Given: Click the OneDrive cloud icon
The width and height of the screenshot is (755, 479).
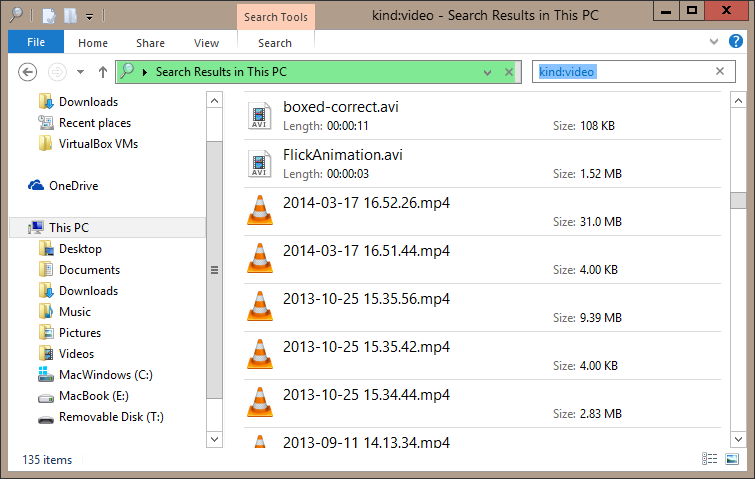Looking at the screenshot, I should [x=36, y=185].
